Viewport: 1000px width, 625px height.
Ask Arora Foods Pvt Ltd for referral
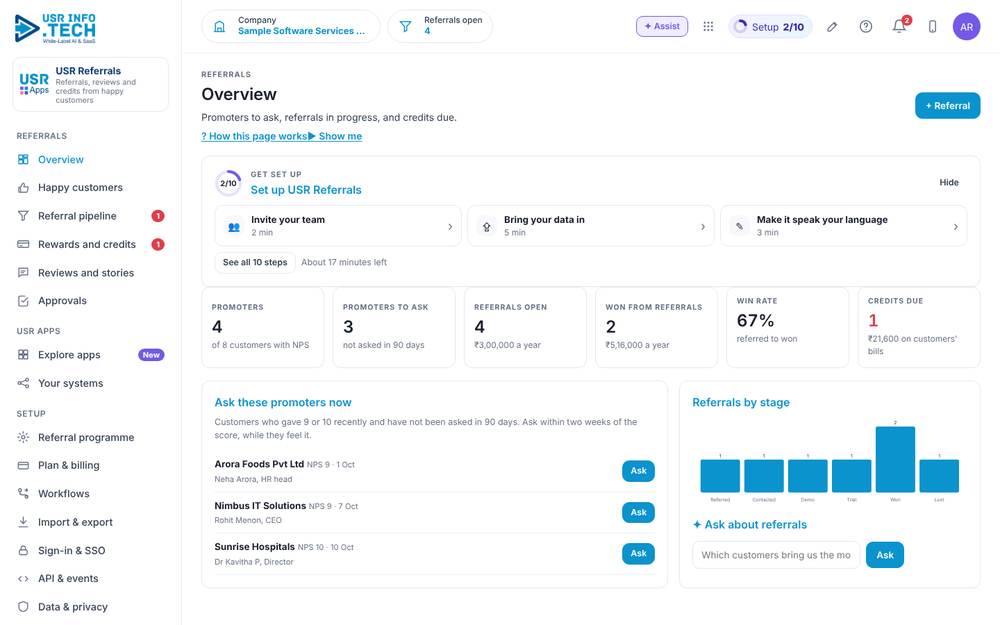click(638, 471)
